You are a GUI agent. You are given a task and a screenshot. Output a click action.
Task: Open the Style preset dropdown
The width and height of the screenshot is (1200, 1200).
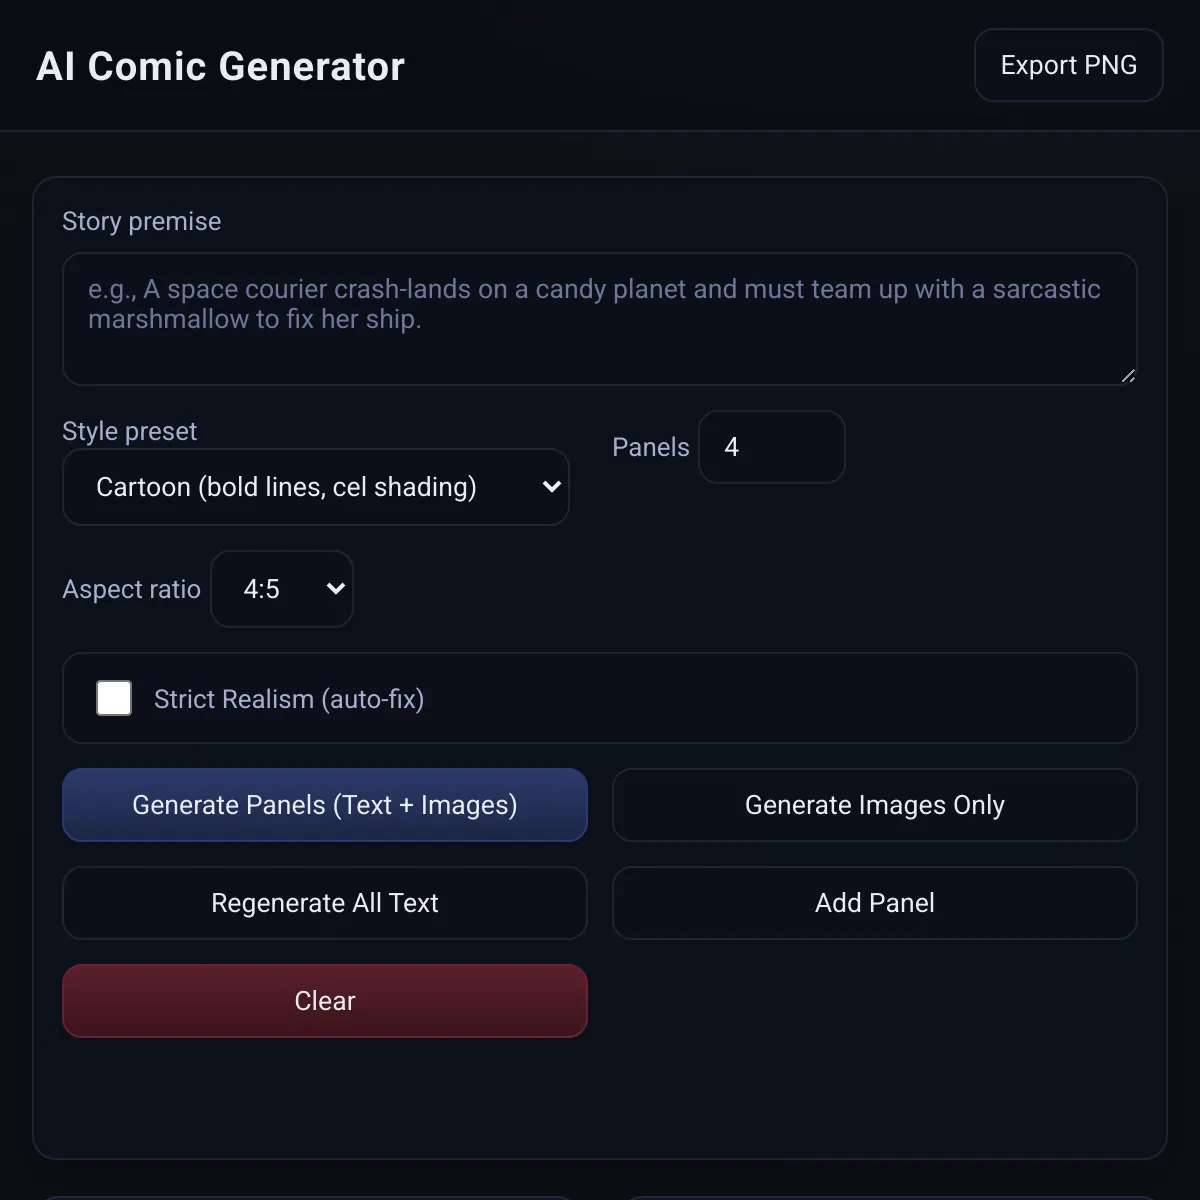coord(315,487)
